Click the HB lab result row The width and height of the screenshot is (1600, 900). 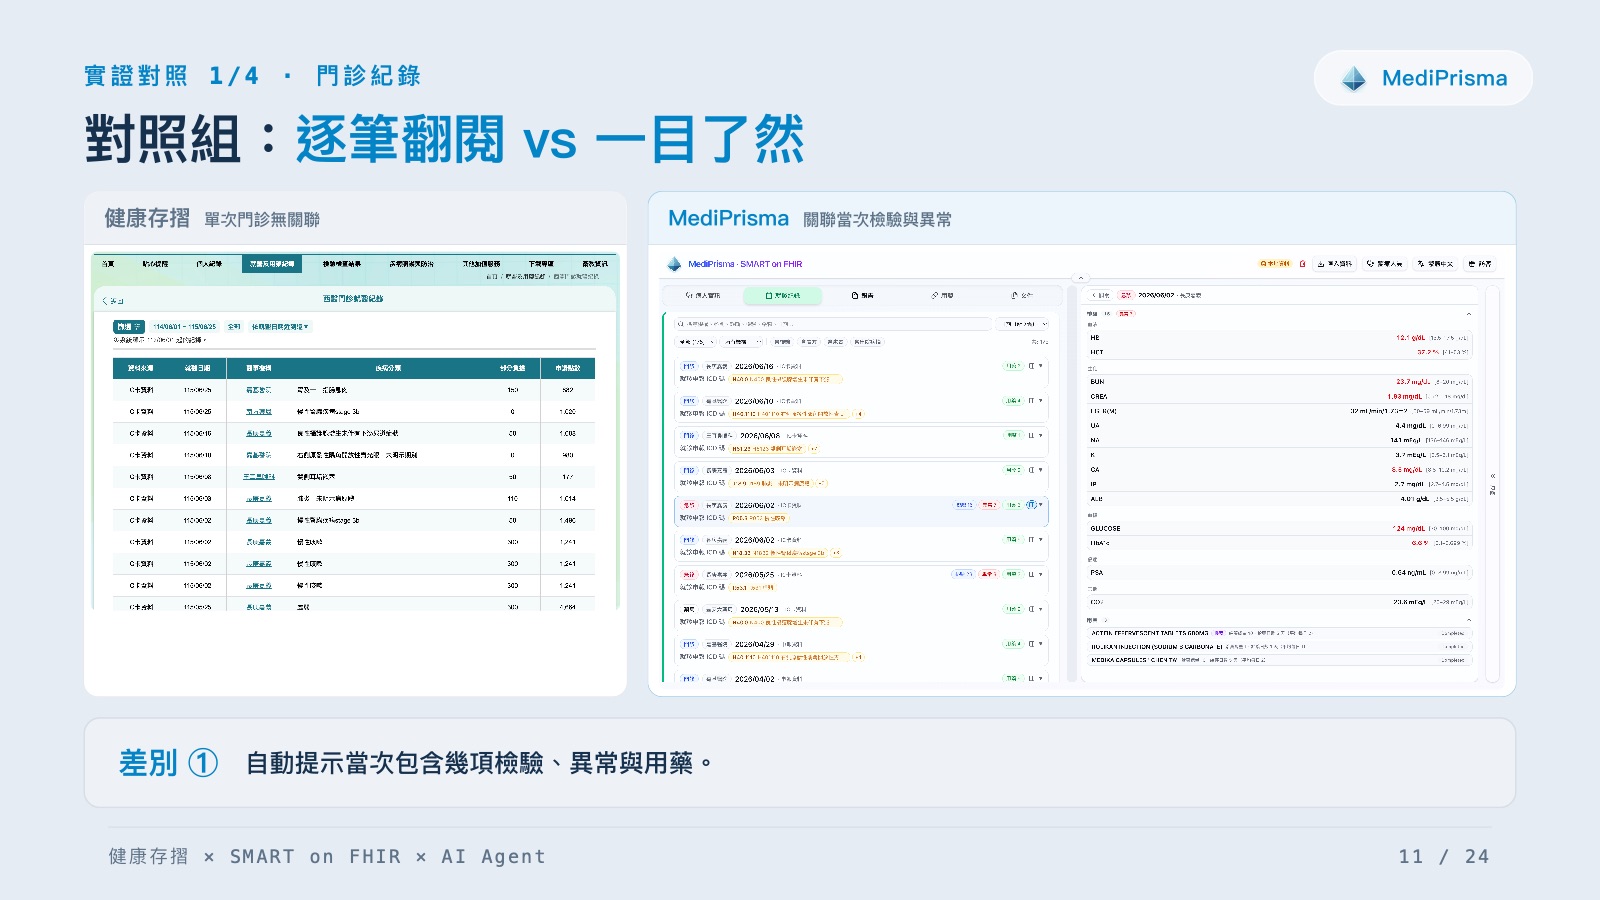[x=1280, y=338]
